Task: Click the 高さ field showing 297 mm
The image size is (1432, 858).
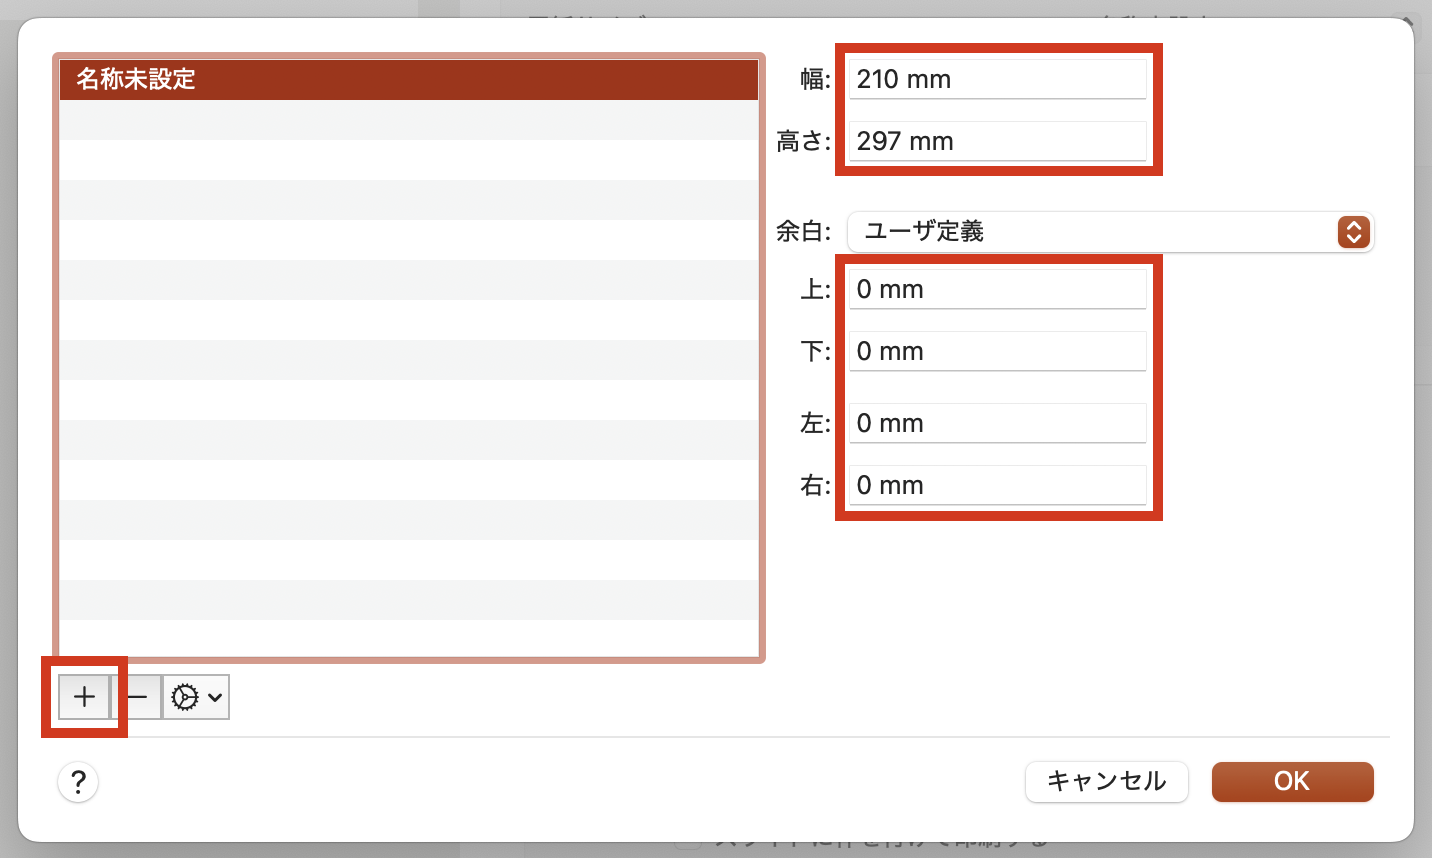Action: [x=997, y=141]
